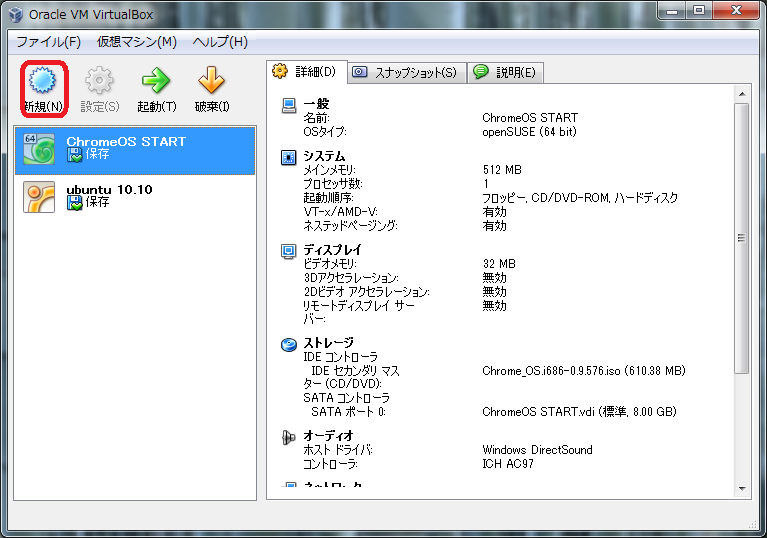This screenshot has height=538, width=767.
Task: Click the ICH AC97 controller value
Action: 508,464
